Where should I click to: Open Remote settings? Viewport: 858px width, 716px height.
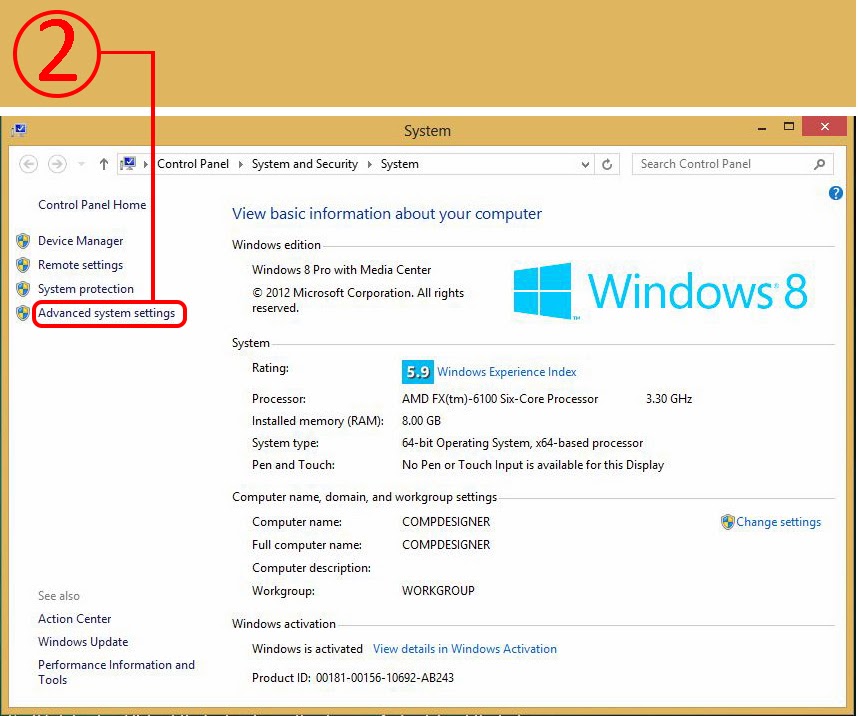point(80,265)
